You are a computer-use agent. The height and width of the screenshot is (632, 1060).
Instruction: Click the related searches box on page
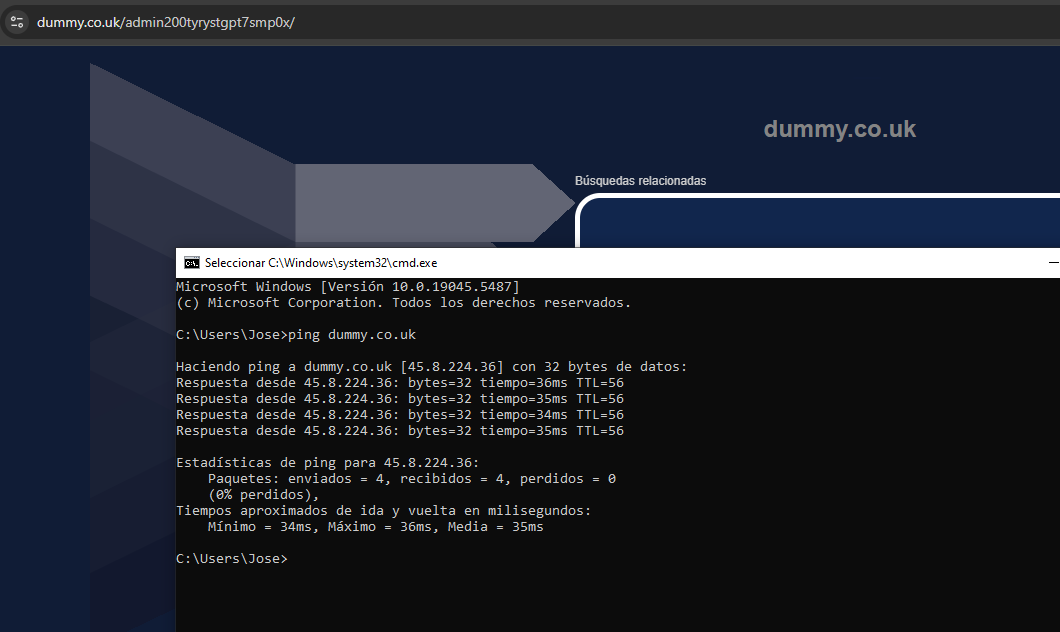click(818, 221)
